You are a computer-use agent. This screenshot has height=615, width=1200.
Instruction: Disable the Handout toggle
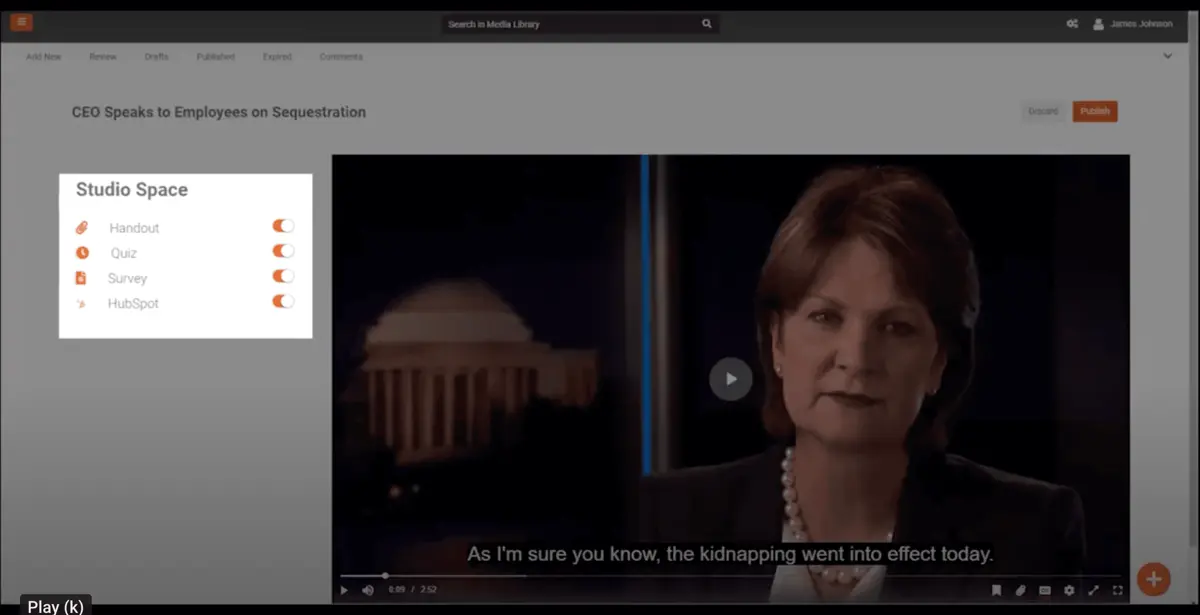[283, 226]
